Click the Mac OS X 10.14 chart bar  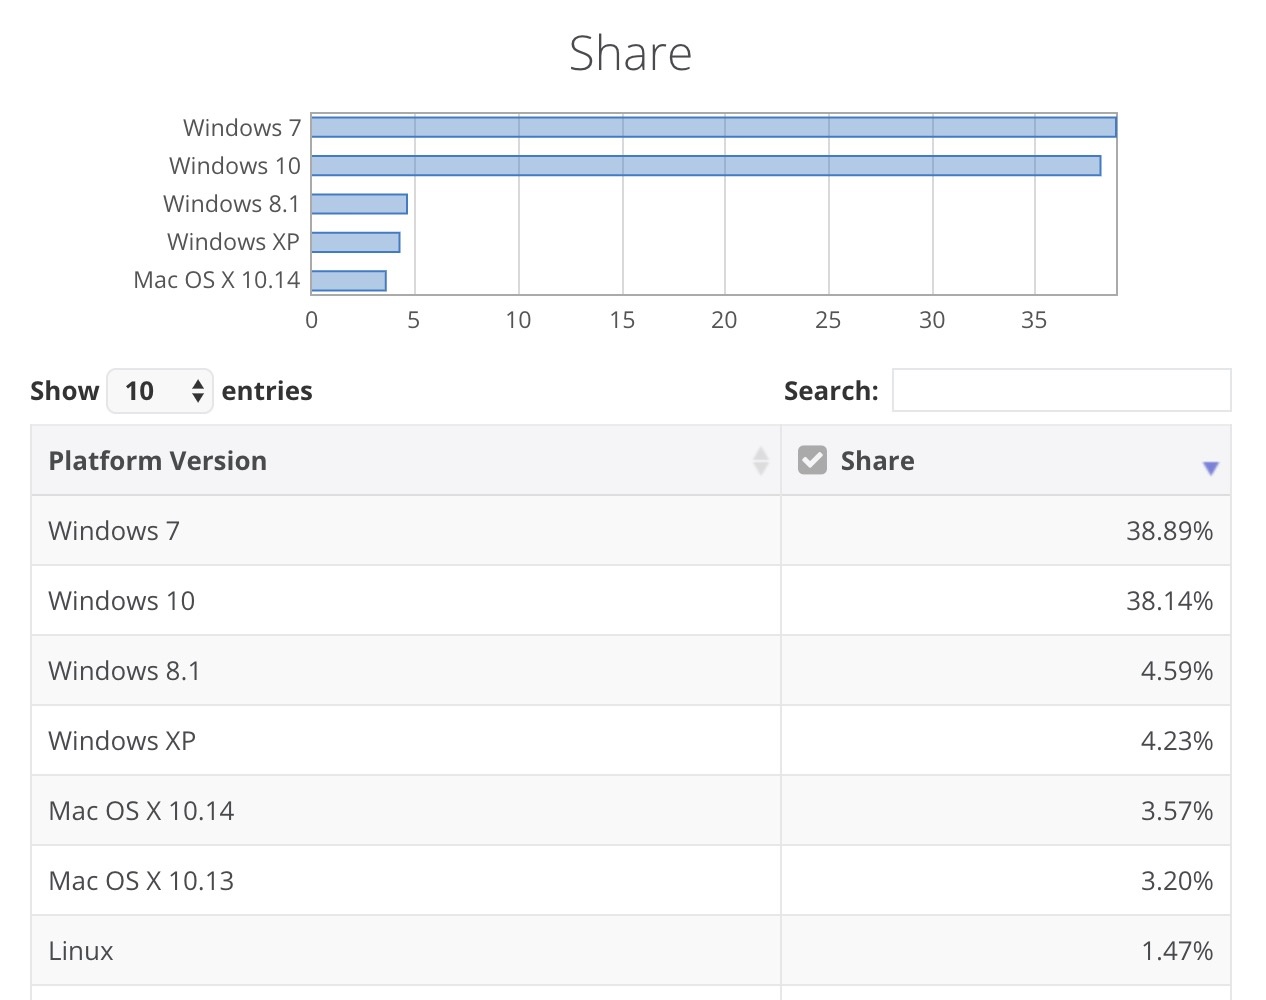[348, 281]
